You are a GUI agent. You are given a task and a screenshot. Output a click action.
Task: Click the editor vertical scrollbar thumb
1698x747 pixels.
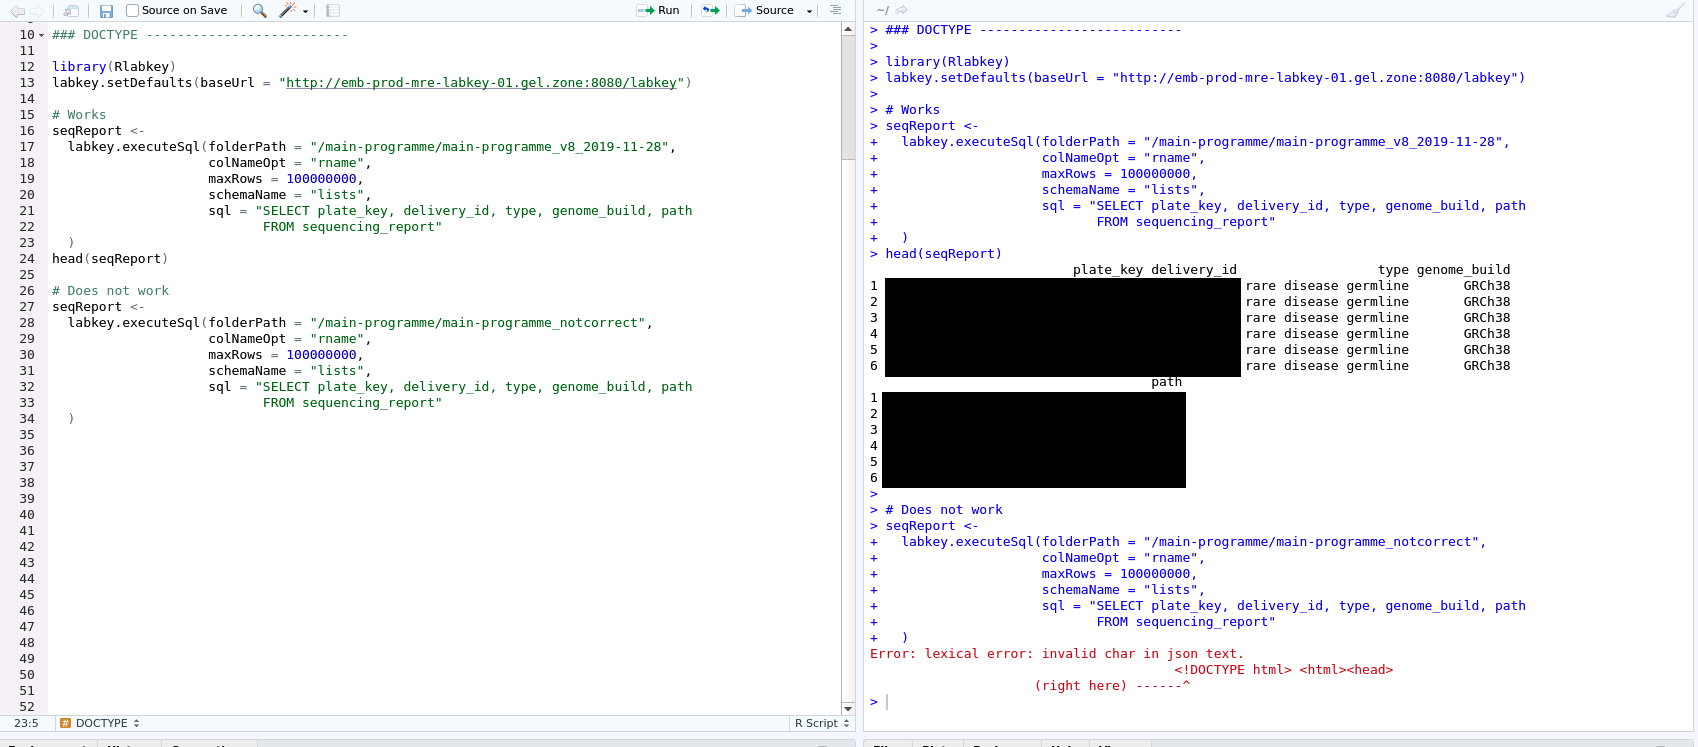coord(848,100)
